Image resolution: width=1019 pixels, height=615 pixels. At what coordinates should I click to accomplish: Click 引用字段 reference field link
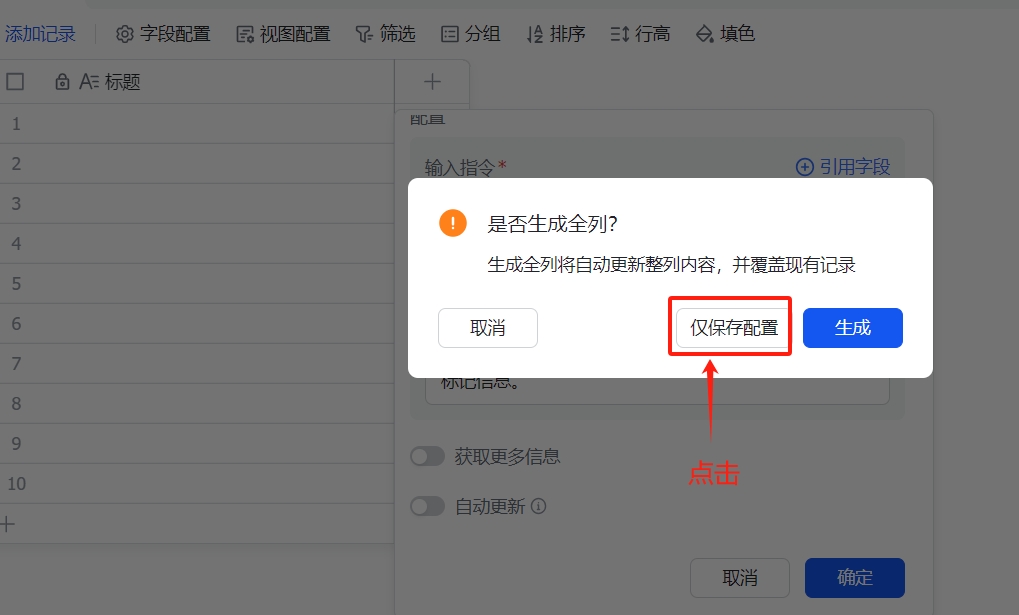tap(843, 167)
